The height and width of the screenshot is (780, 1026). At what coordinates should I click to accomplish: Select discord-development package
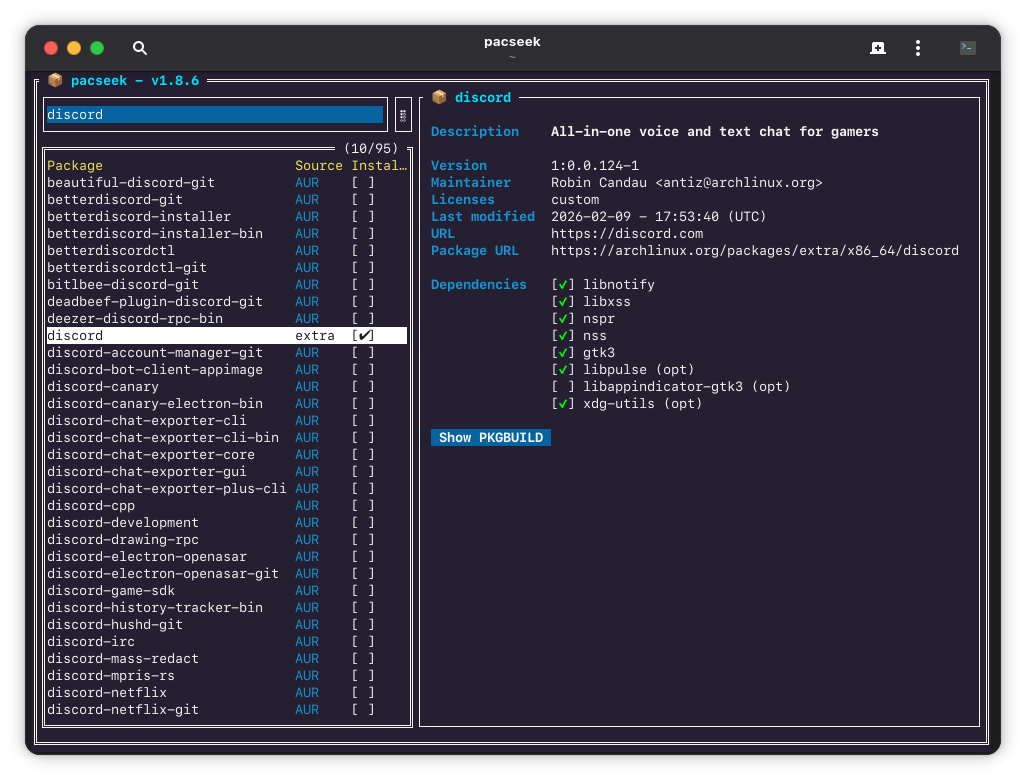(226, 523)
